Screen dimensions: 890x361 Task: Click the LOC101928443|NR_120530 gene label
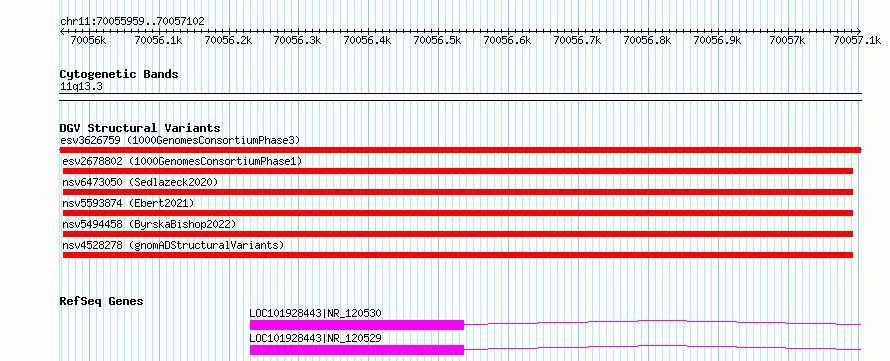(x=316, y=313)
